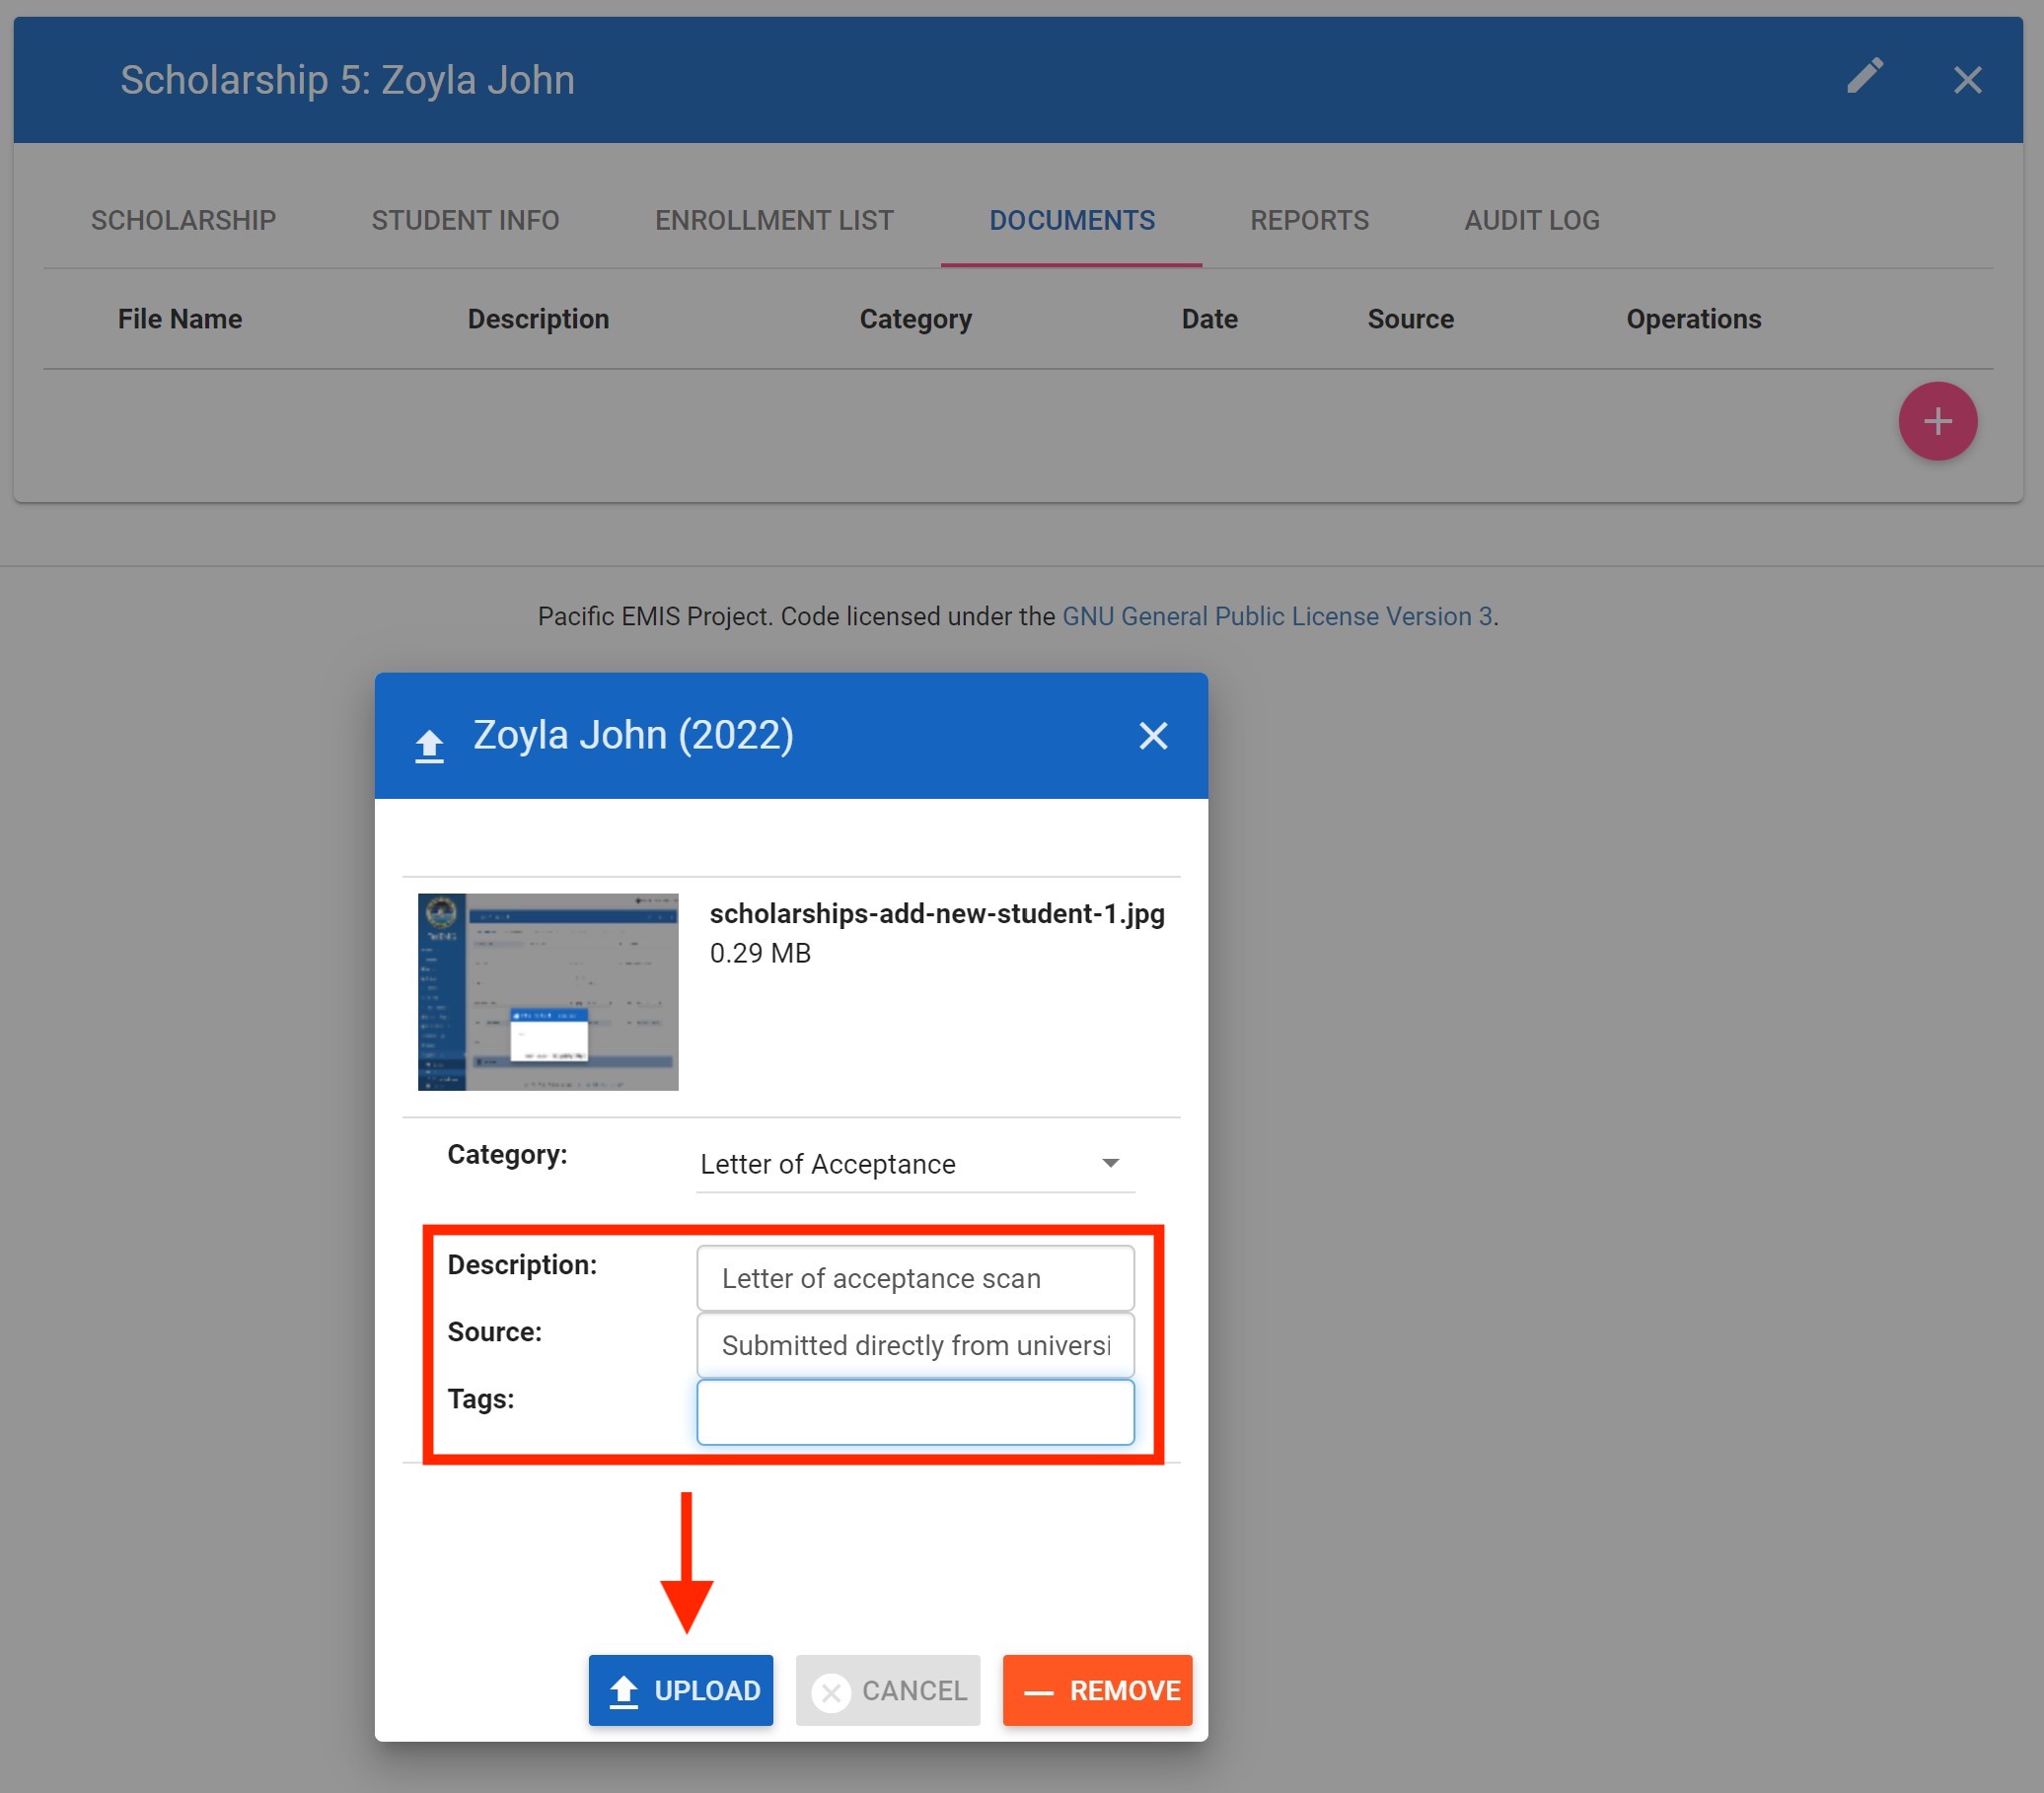Viewport: 2044px width, 1793px height.
Task: Open the Category dropdown arrow
Action: point(1110,1163)
